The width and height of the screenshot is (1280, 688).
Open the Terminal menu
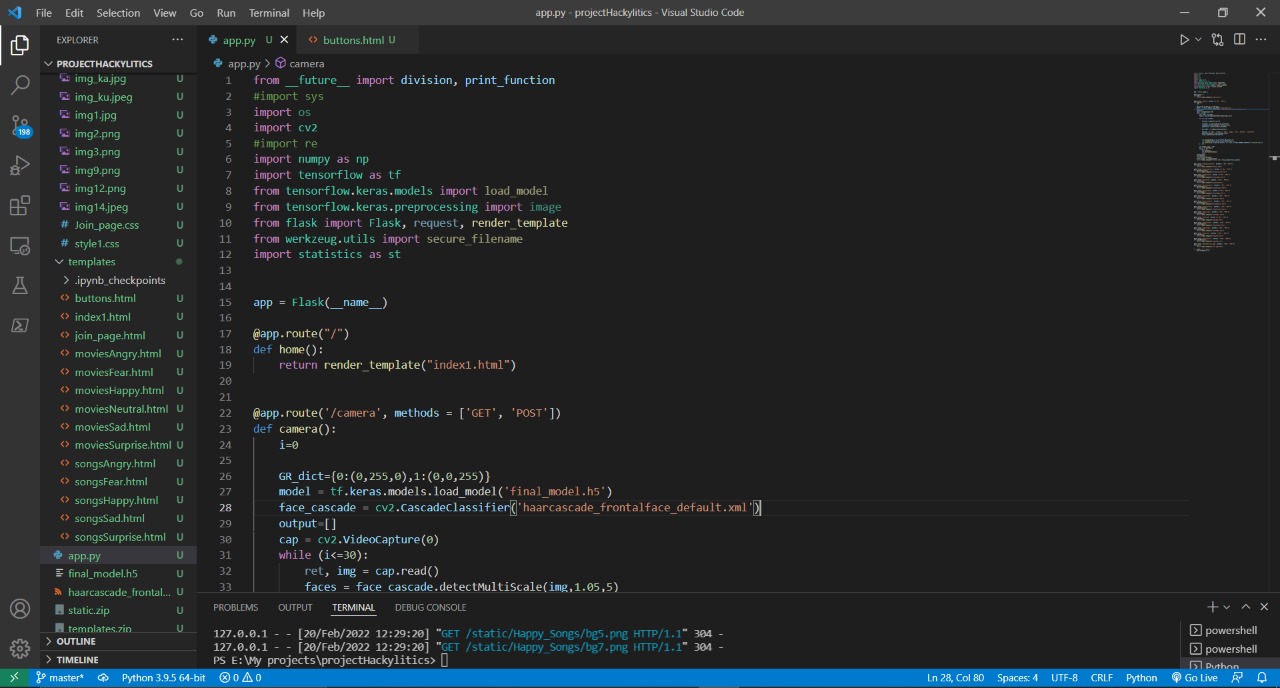(268, 13)
